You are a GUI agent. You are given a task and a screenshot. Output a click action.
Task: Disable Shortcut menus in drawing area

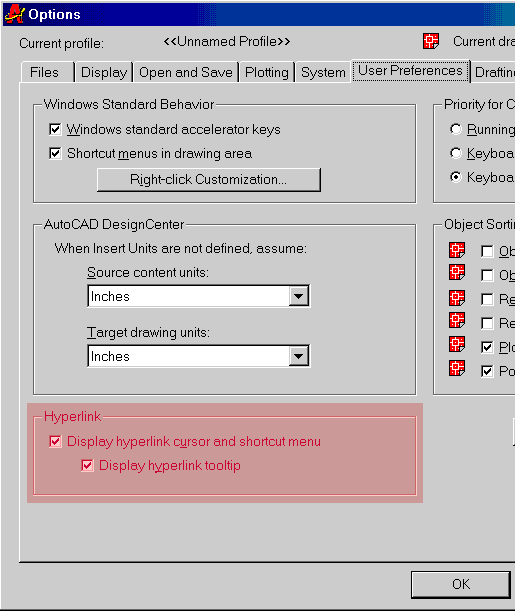tap(55, 154)
